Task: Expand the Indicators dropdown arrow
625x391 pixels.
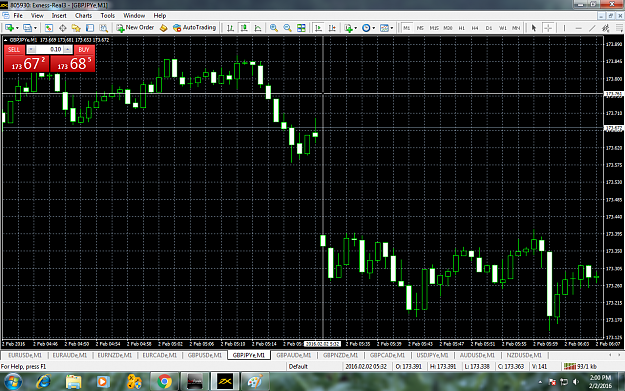Action: [x=356, y=28]
